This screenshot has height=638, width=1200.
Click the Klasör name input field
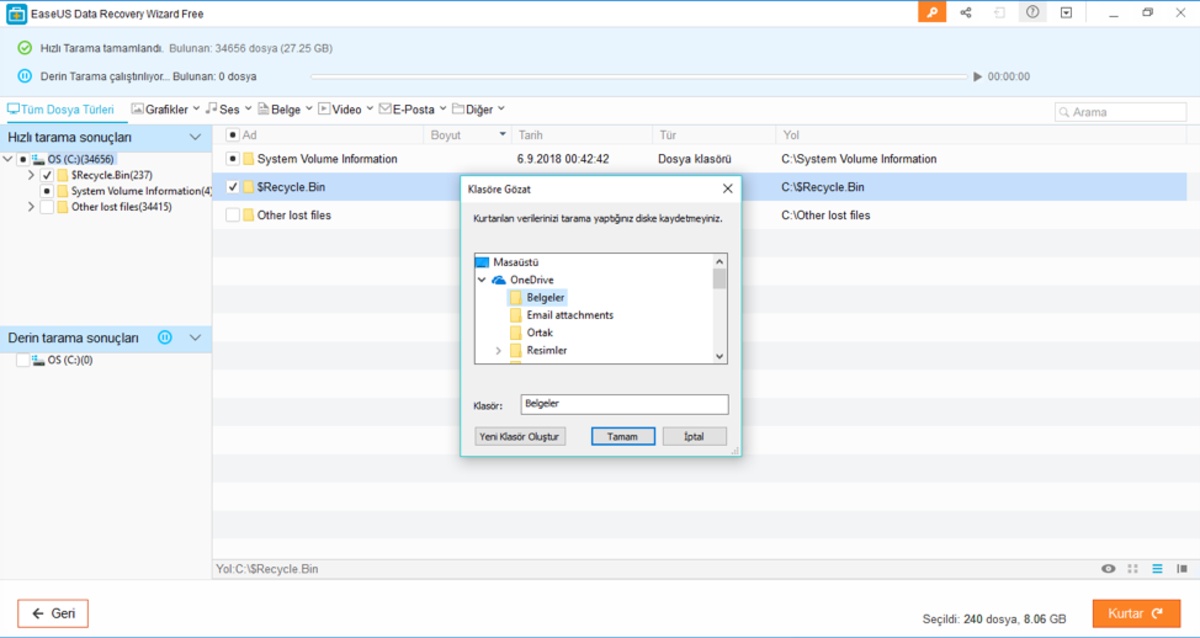click(625, 404)
